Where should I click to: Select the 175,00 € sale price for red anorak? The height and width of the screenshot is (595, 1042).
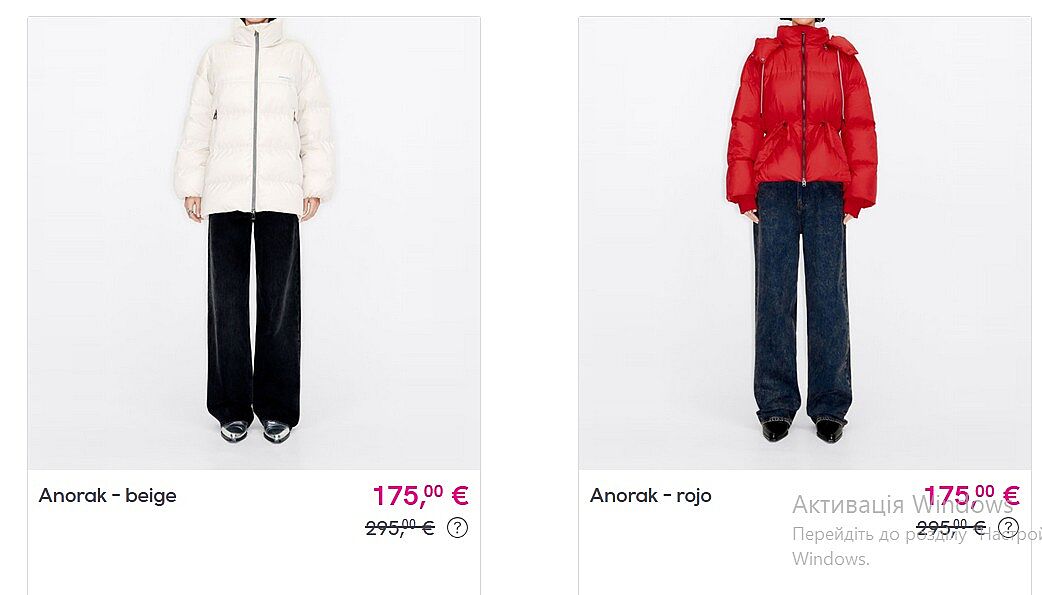[x=972, y=496]
